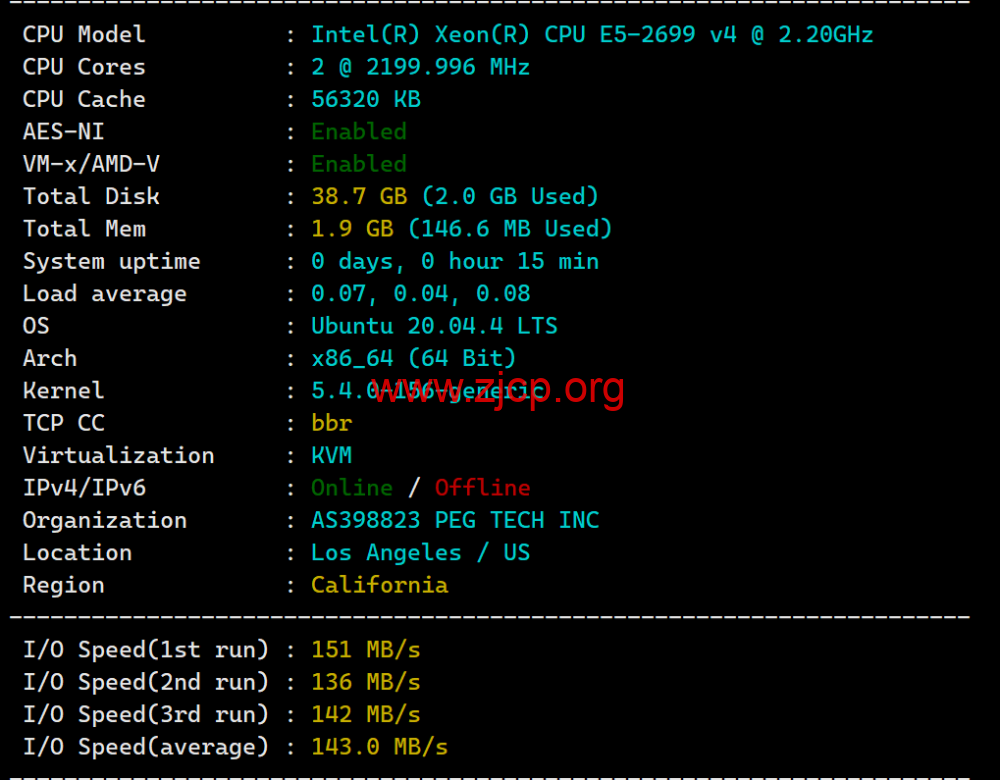1000x780 pixels.
Task: Select the 'IPv4/IPv6' label
Action: (84, 488)
